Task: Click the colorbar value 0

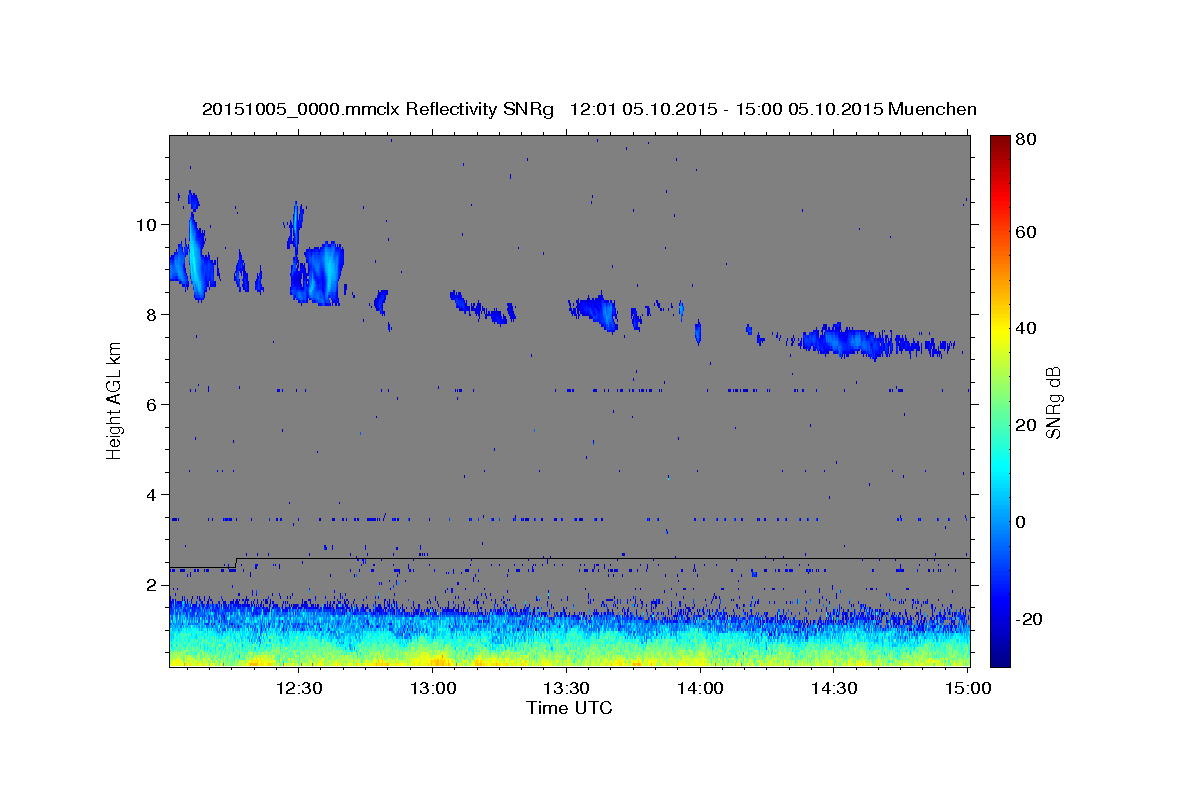Action: (1020, 522)
